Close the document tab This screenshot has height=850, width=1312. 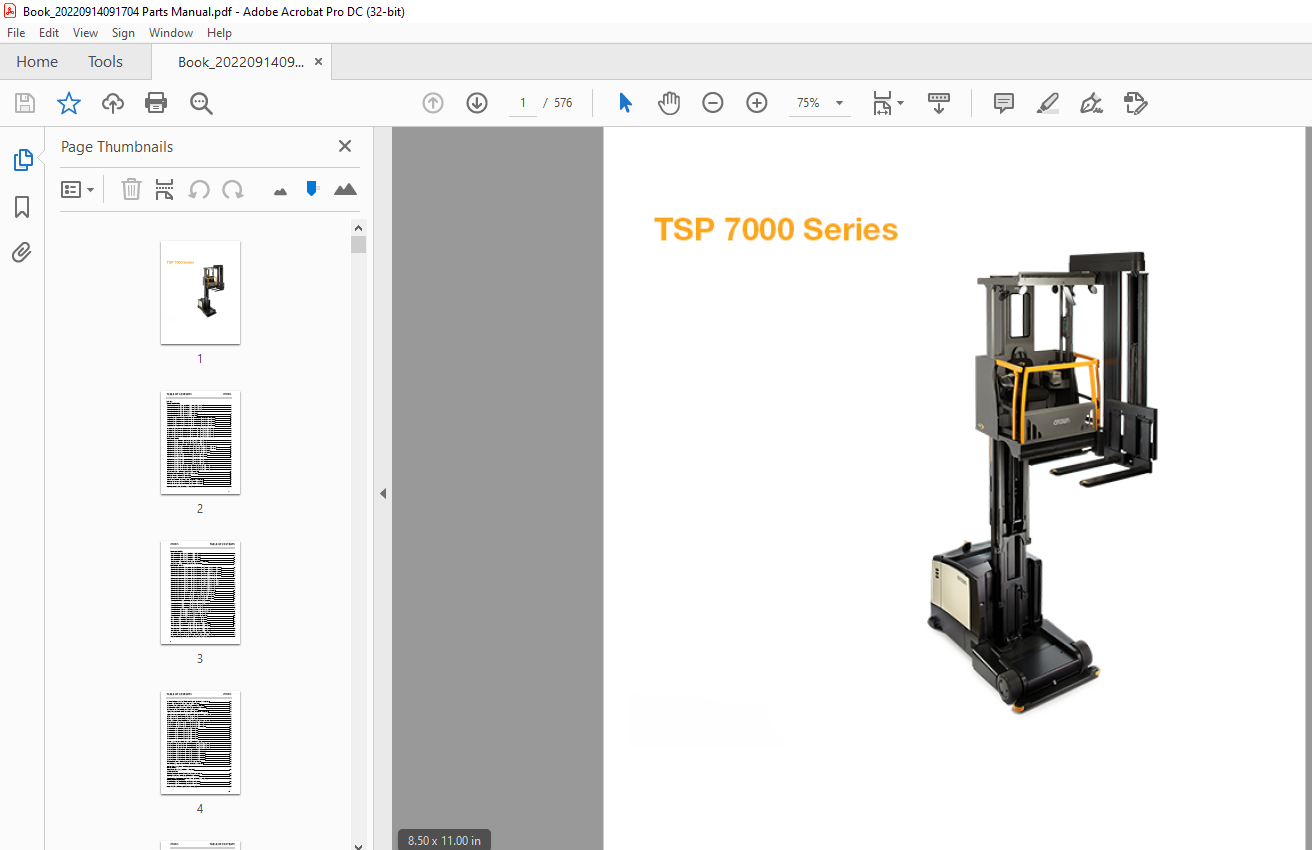point(318,62)
